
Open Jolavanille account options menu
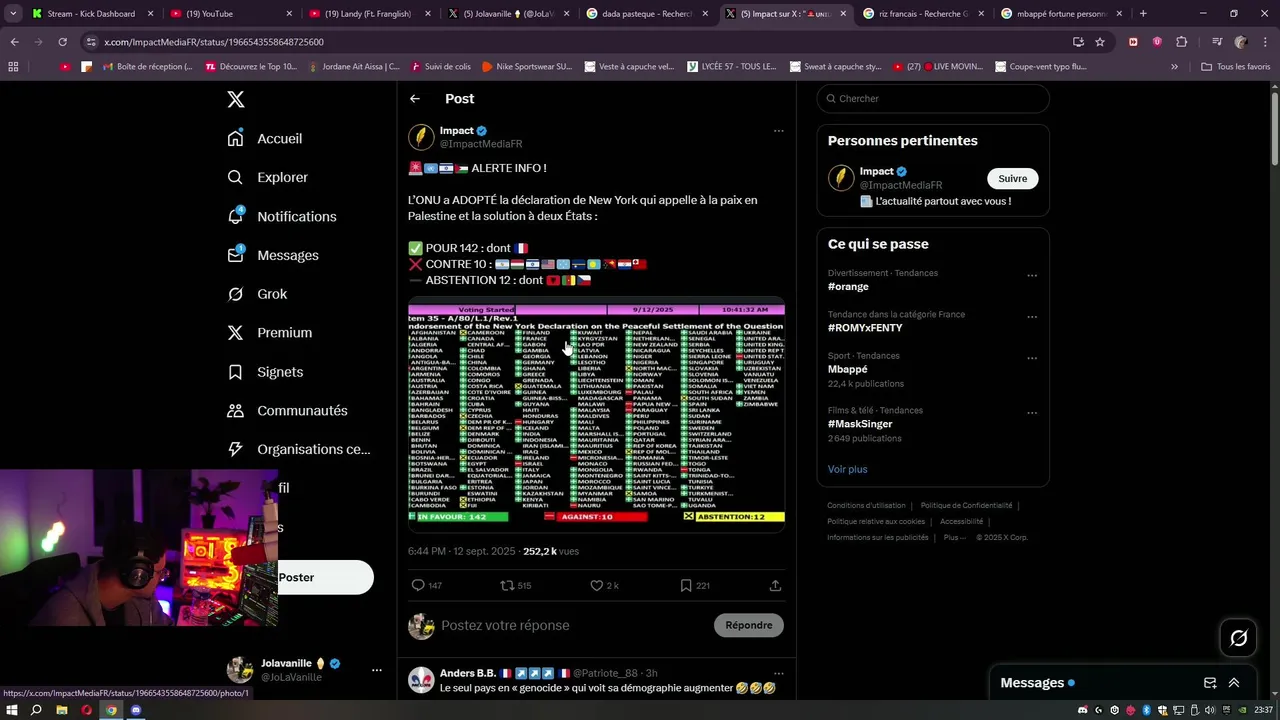376,670
